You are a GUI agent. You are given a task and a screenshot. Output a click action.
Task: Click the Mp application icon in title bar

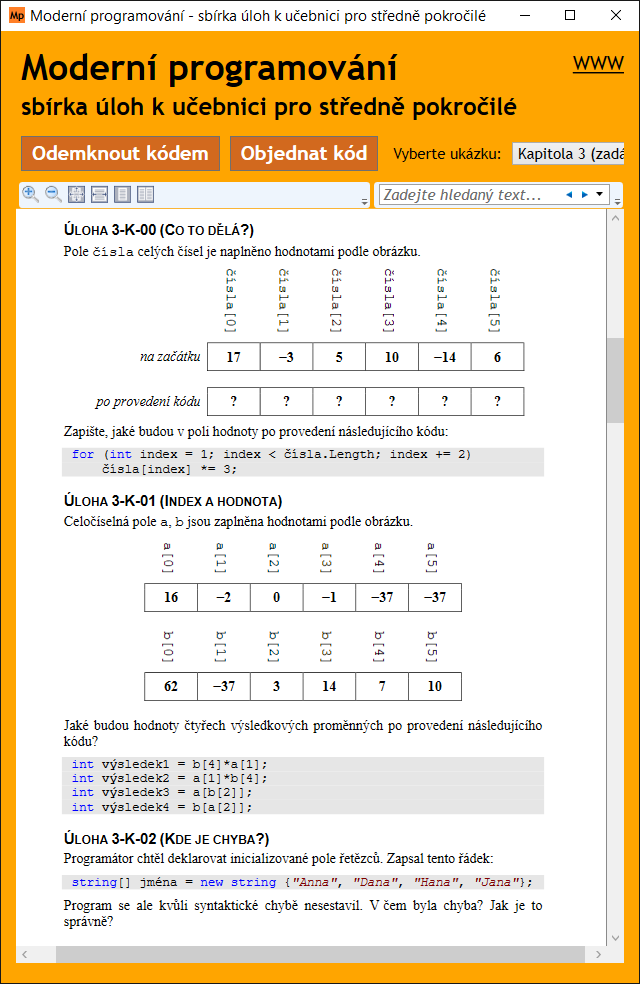(x=16, y=16)
